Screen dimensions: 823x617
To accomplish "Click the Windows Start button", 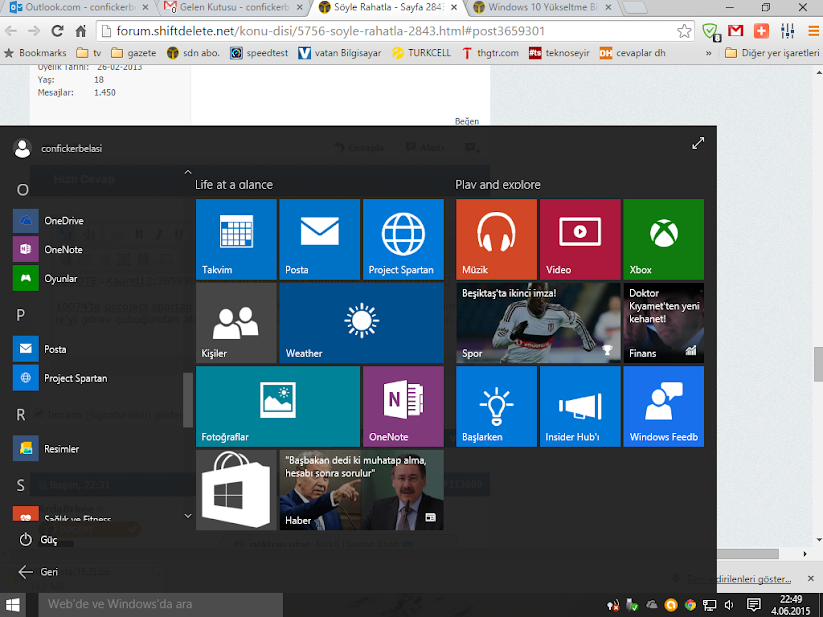I will [13, 605].
